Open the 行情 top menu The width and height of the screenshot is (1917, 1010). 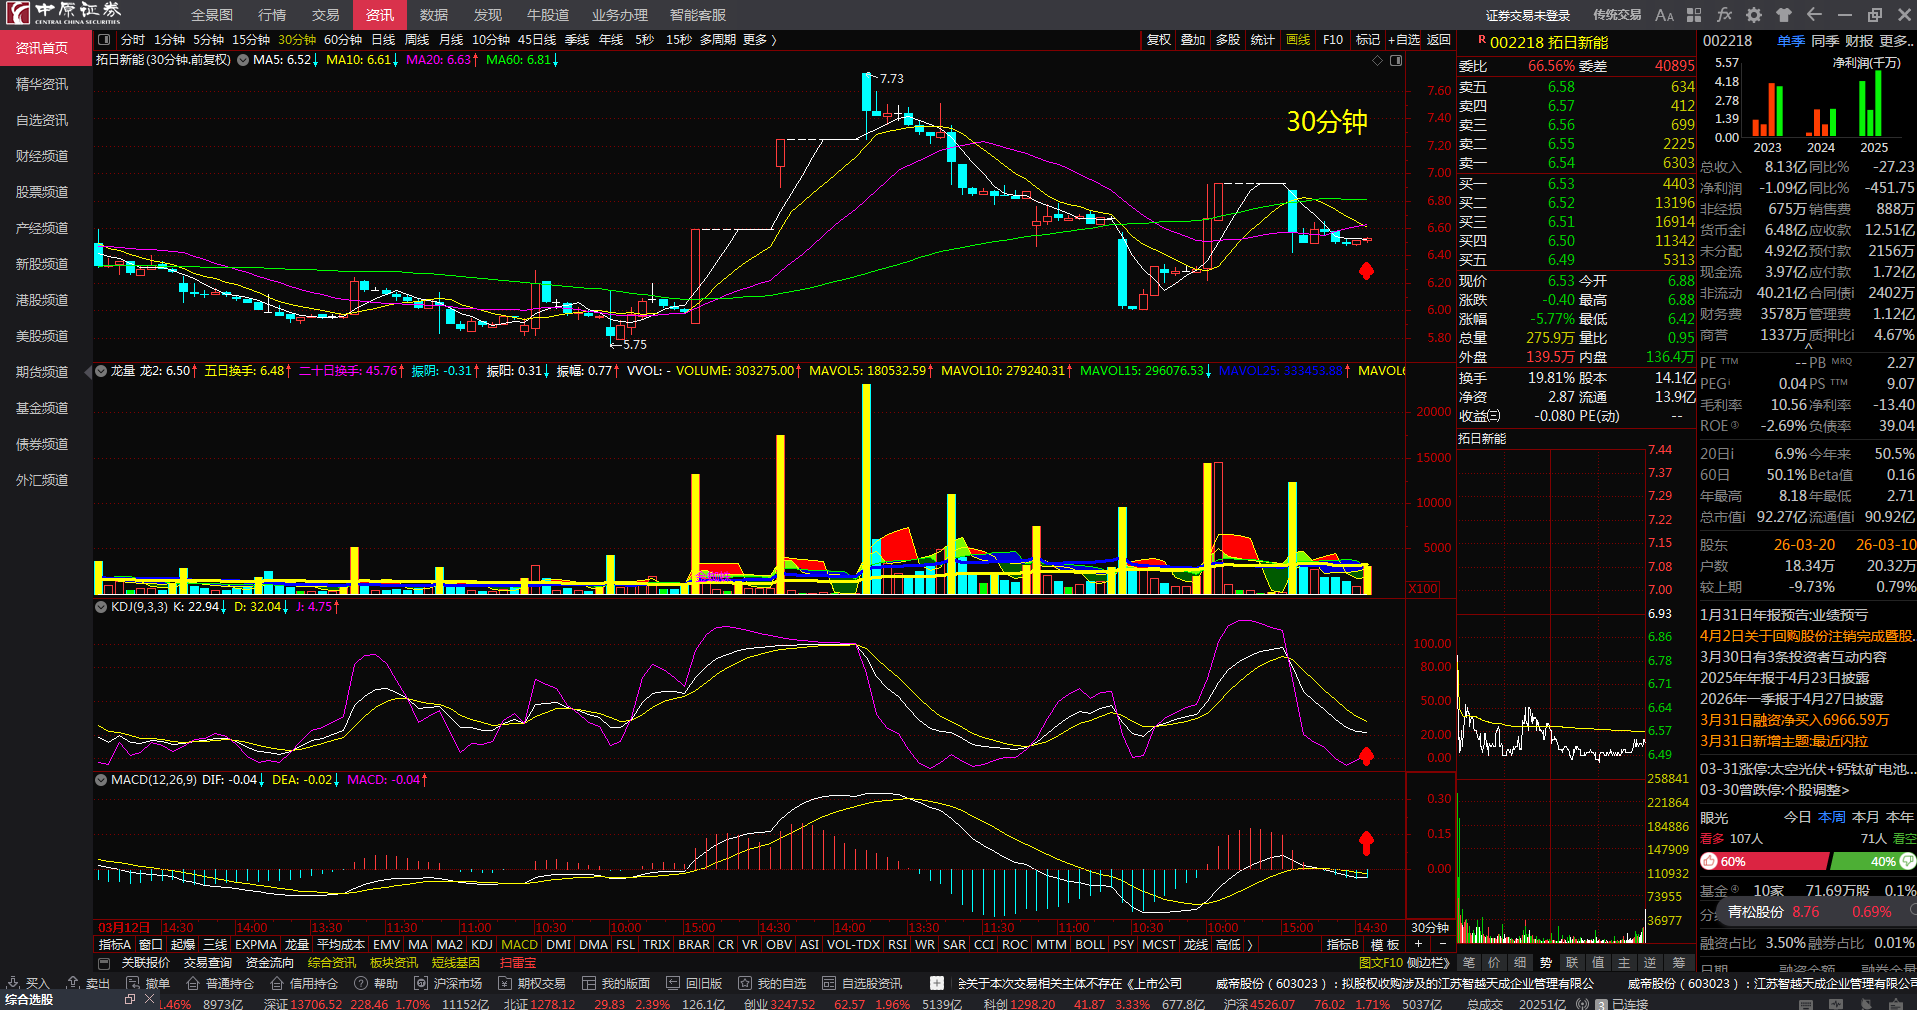[272, 15]
